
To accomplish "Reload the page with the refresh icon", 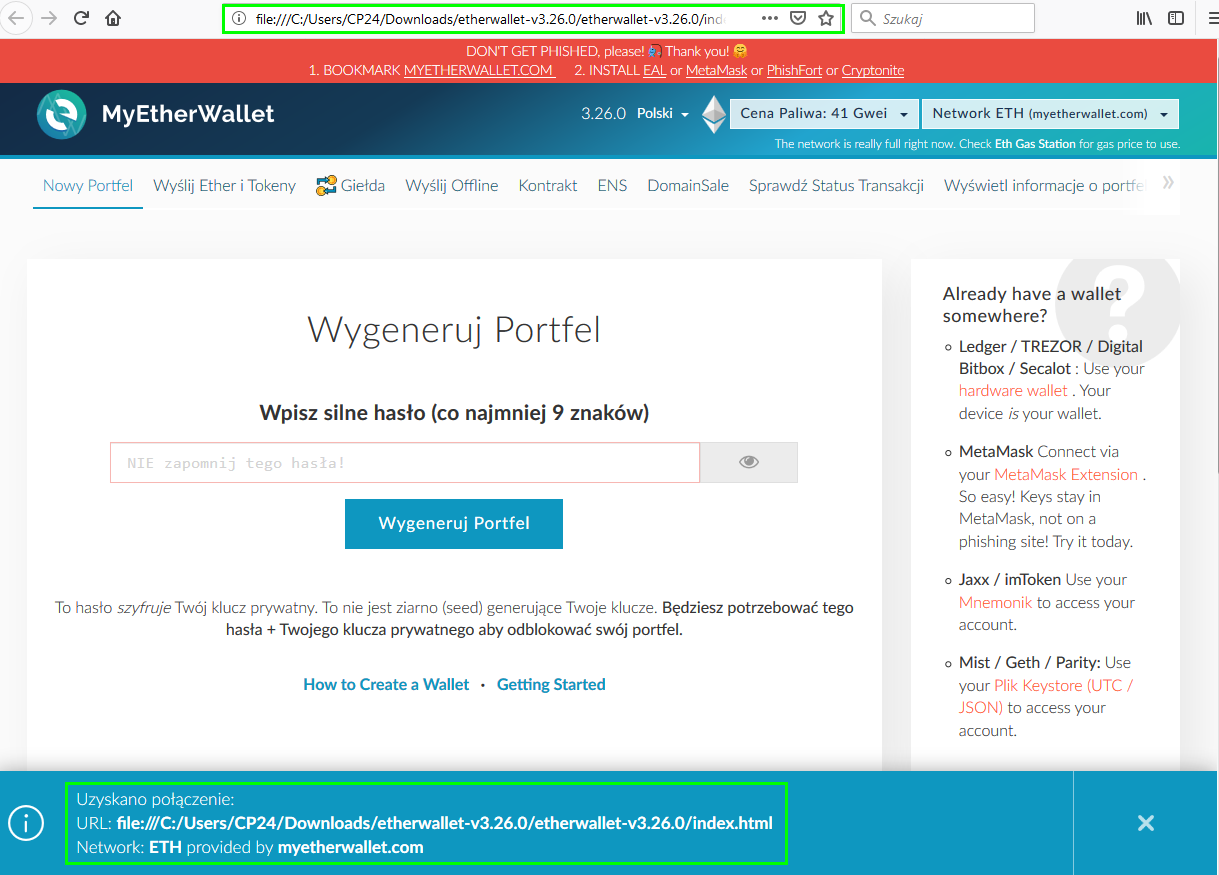I will 82,18.
